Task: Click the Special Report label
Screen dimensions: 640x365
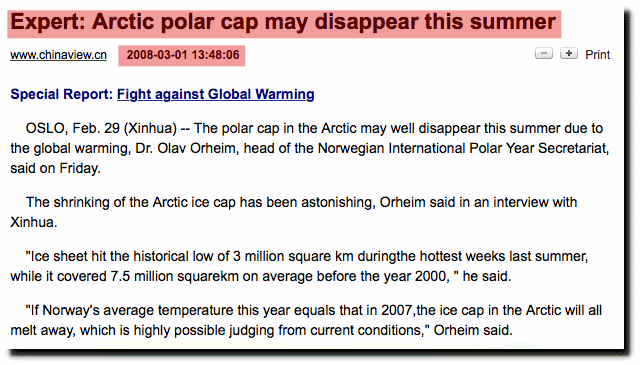Action: point(61,94)
